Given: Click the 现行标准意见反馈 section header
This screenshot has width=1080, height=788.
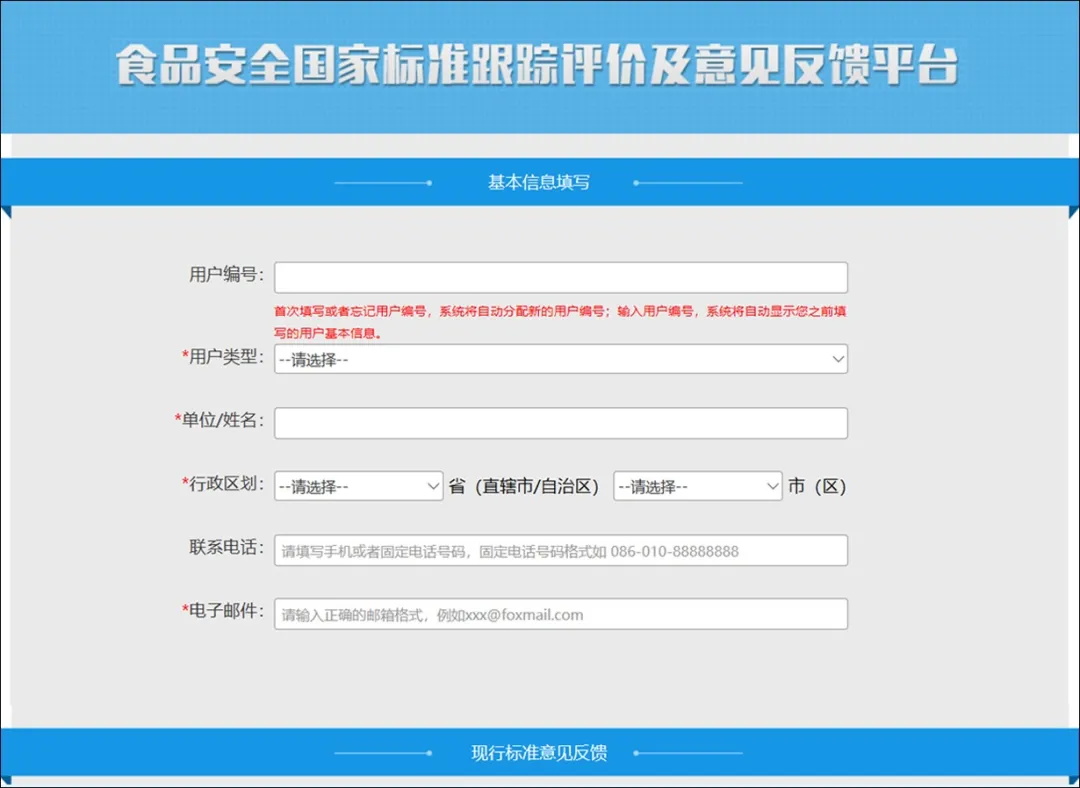Looking at the screenshot, I should click(x=538, y=753).
